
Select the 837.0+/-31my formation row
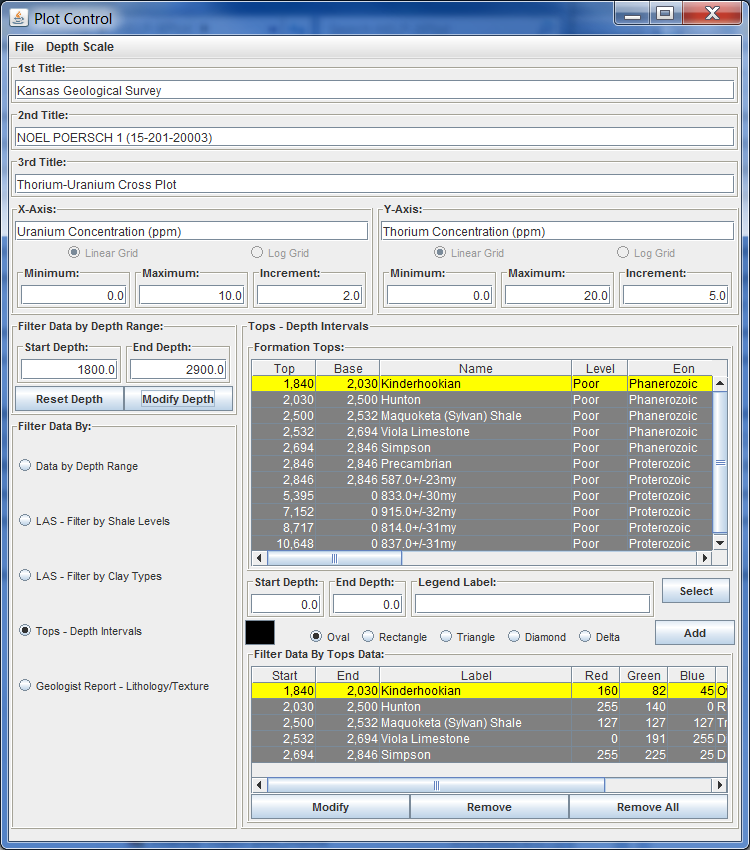point(482,543)
